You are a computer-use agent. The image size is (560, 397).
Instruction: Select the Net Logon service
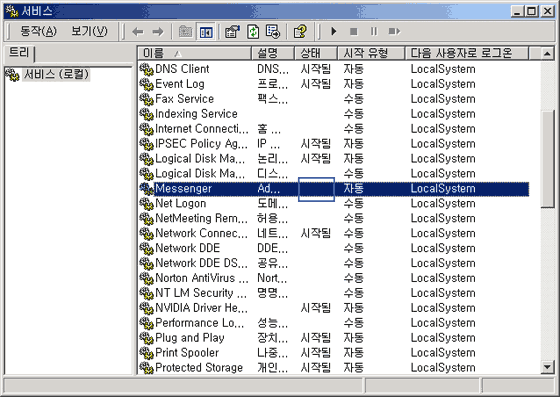pyautogui.click(x=180, y=203)
